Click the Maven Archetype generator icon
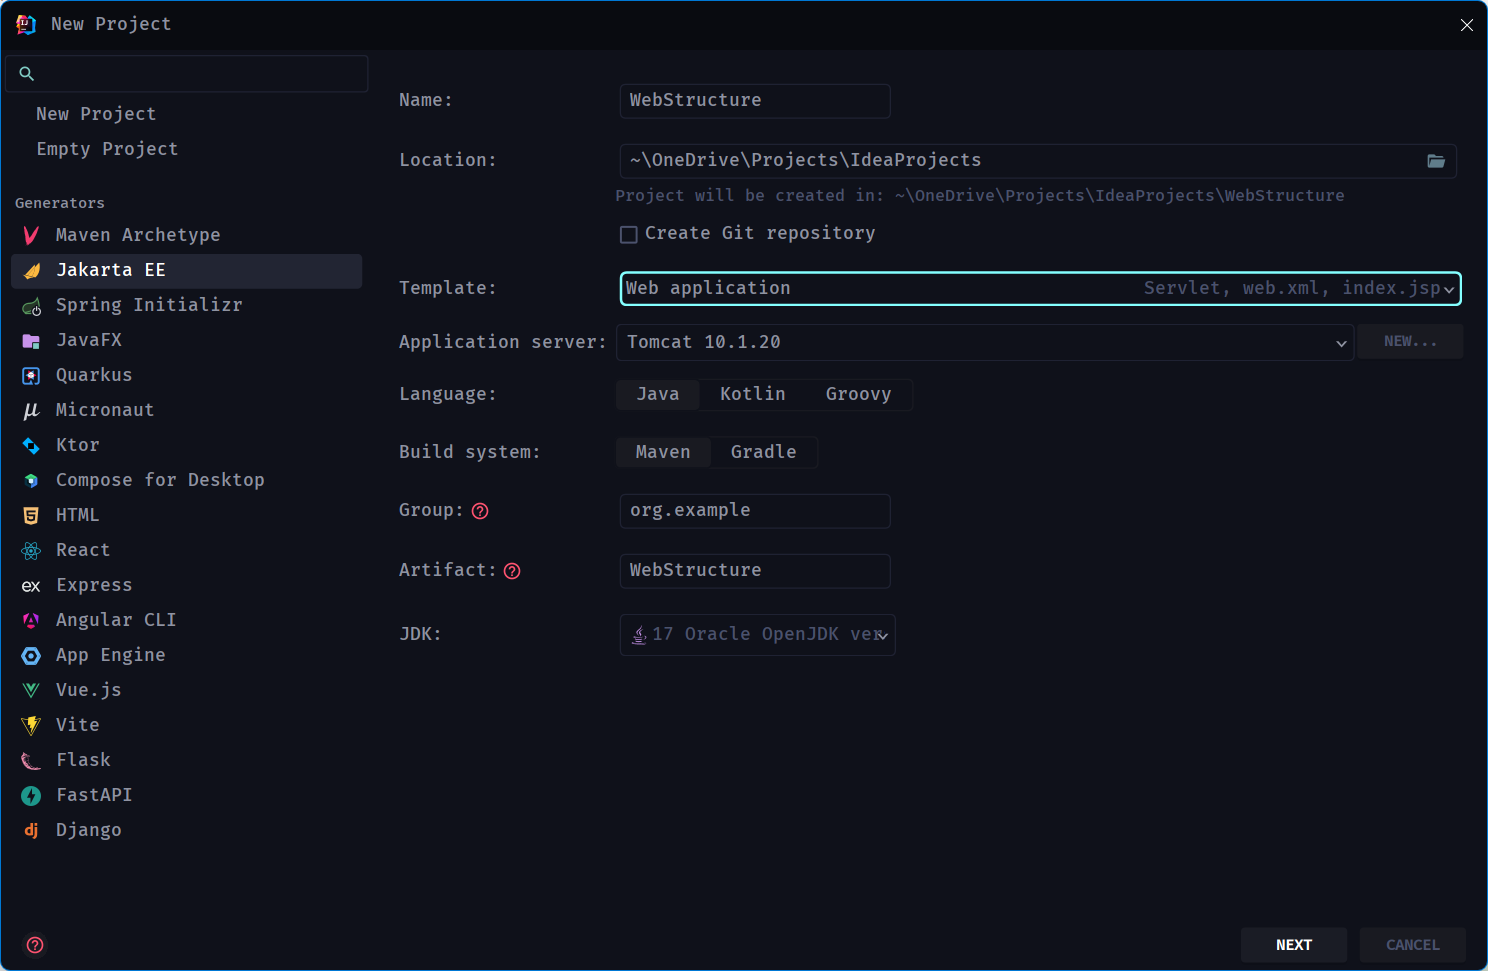1488x971 pixels. tap(31, 235)
